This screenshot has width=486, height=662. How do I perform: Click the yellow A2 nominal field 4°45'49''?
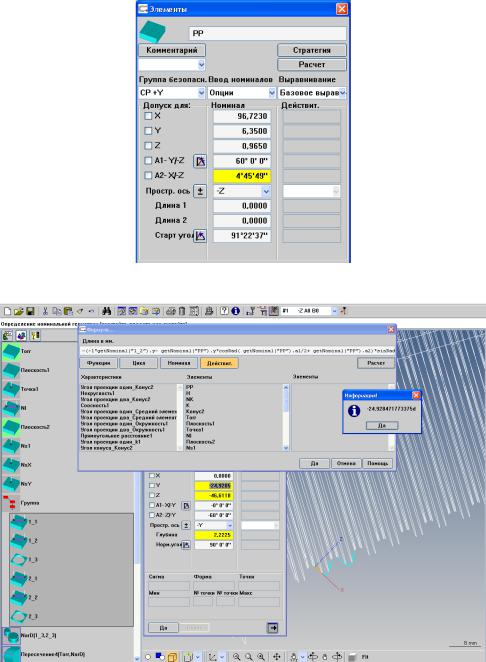click(x=242, y=176)
